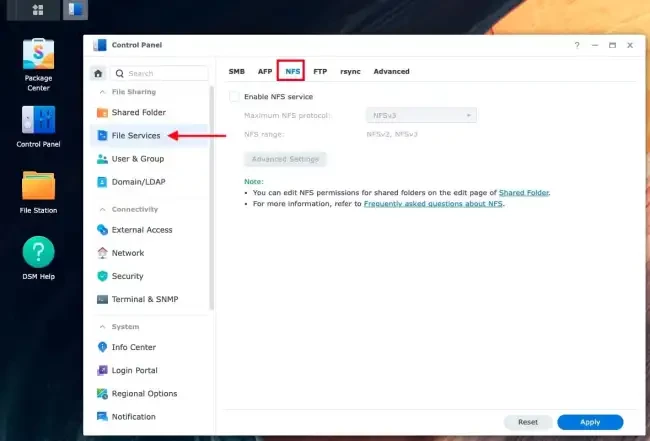Open File Station desktop icon
The height and width of the screenshot is (441, 650).
point(38,192)
